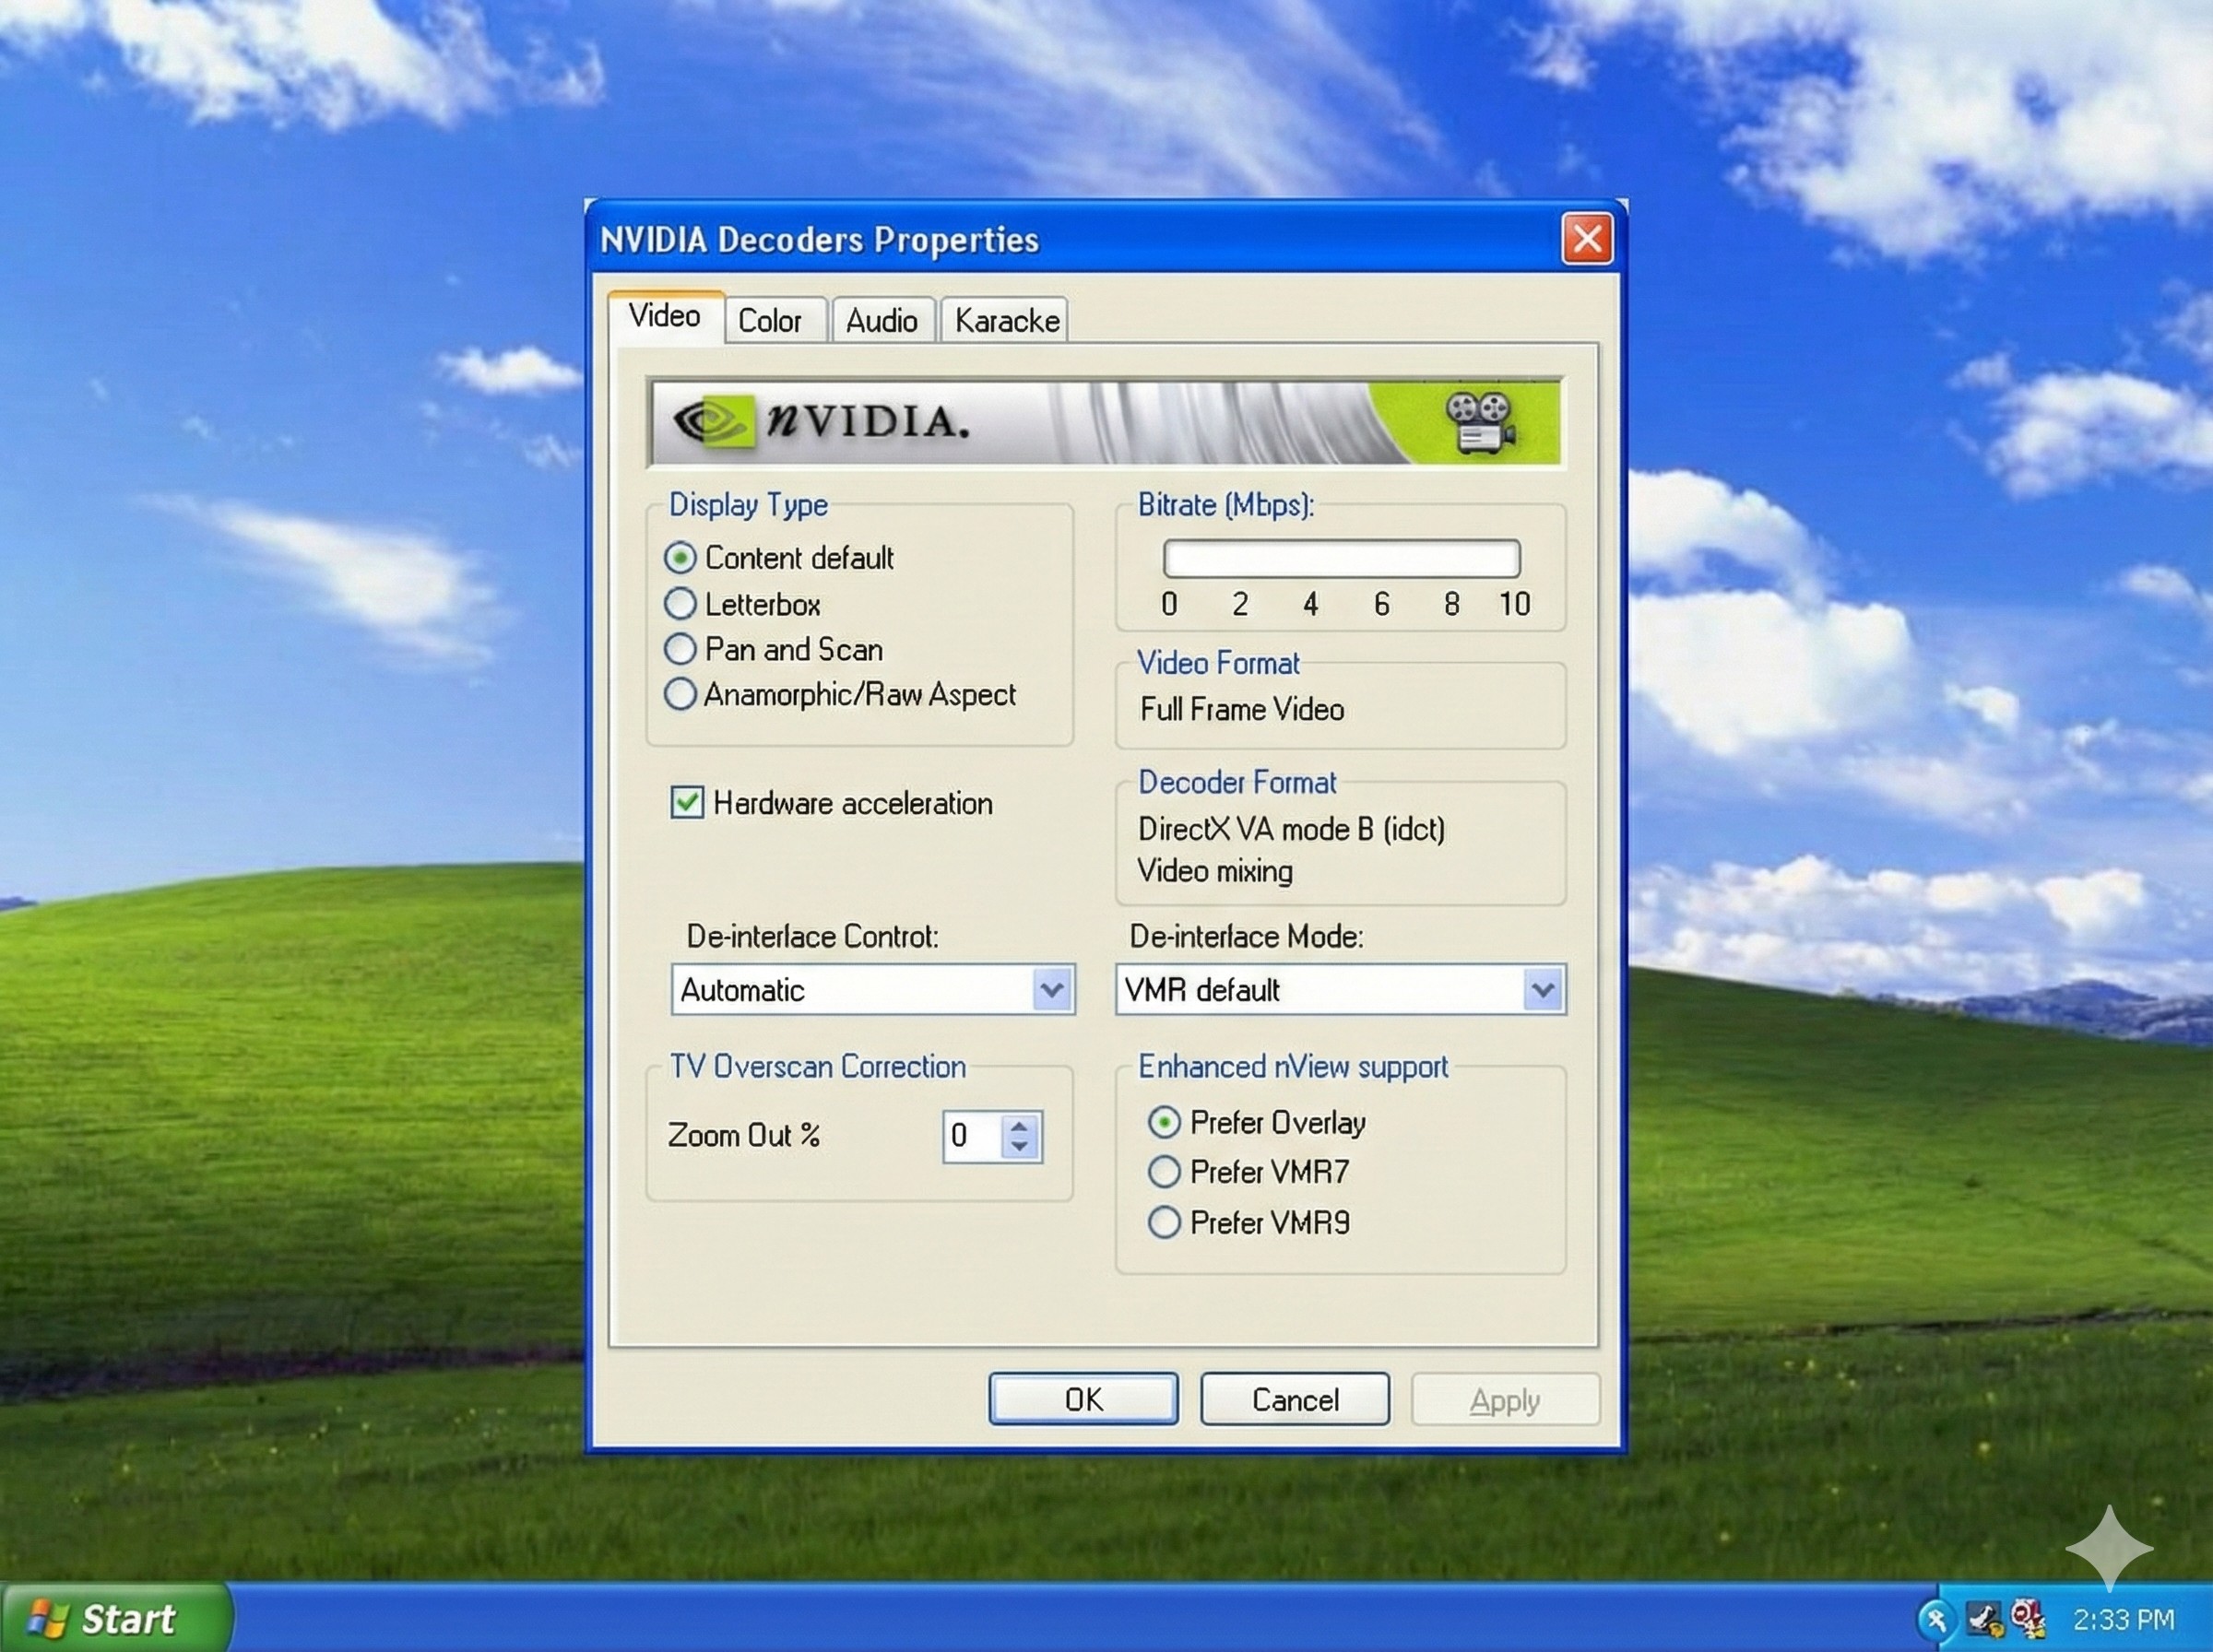
Task: Select Prefer VMR9 under Enhanced nView support
Action: coord(1164,1222)
